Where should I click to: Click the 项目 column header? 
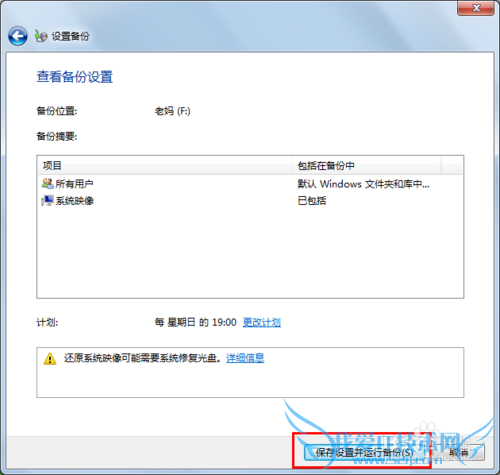(165, 165)
